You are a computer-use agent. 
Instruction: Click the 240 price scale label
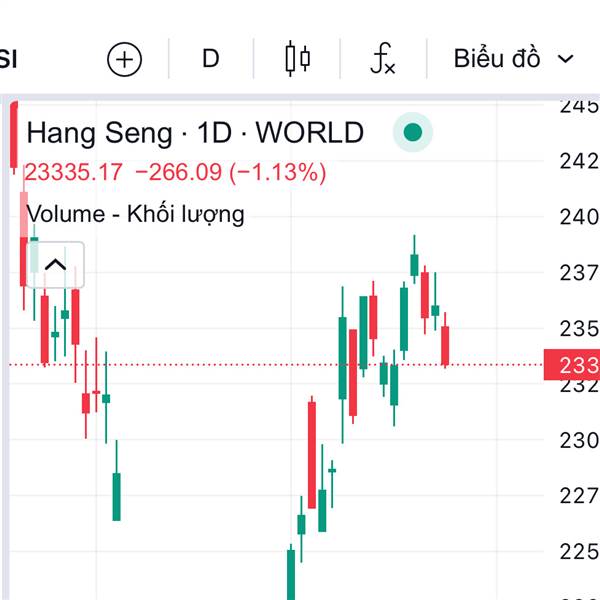579,217
